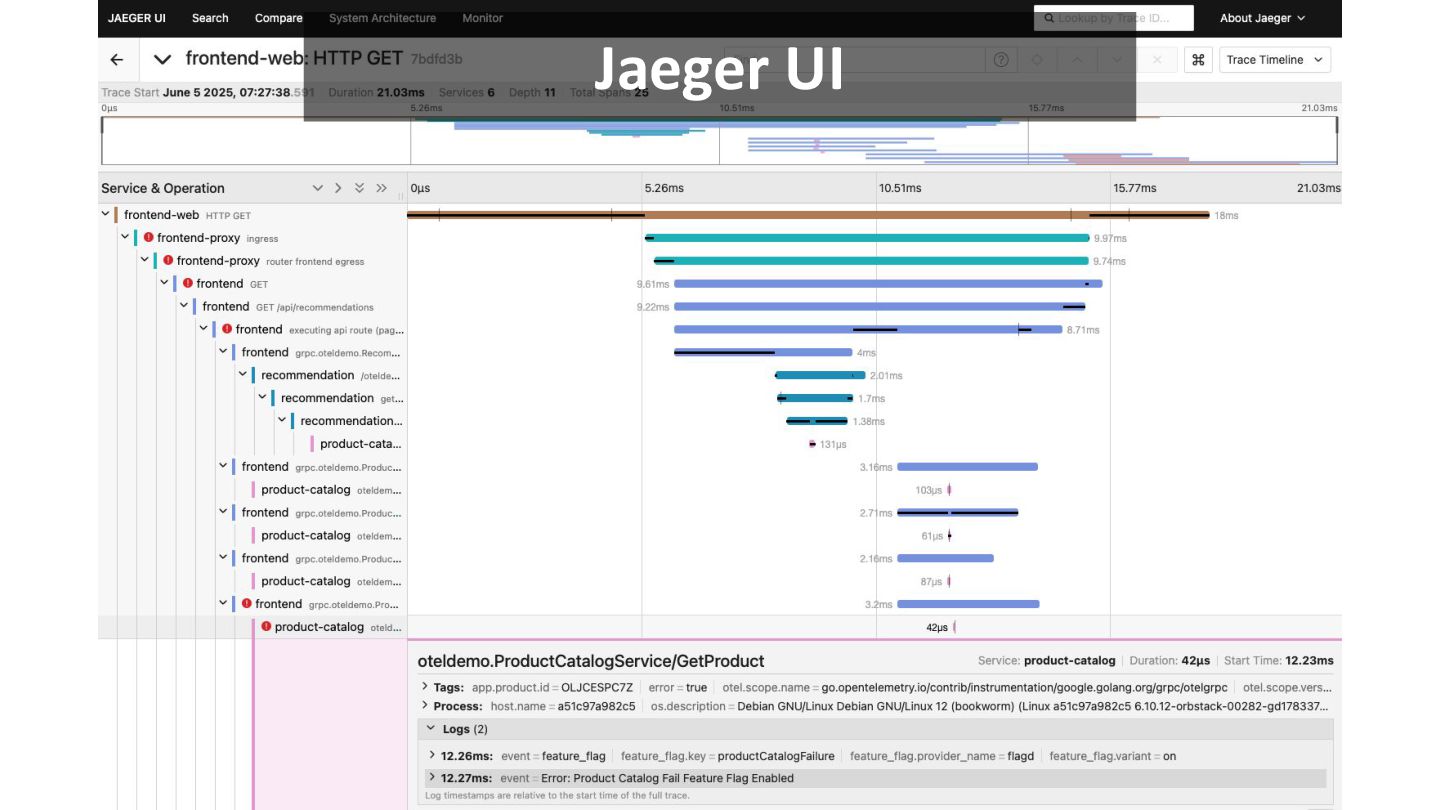The width and height of the screenshot is (1440, 810).
Task: Click the Service & Operation column header
Action: pos(163,188)
